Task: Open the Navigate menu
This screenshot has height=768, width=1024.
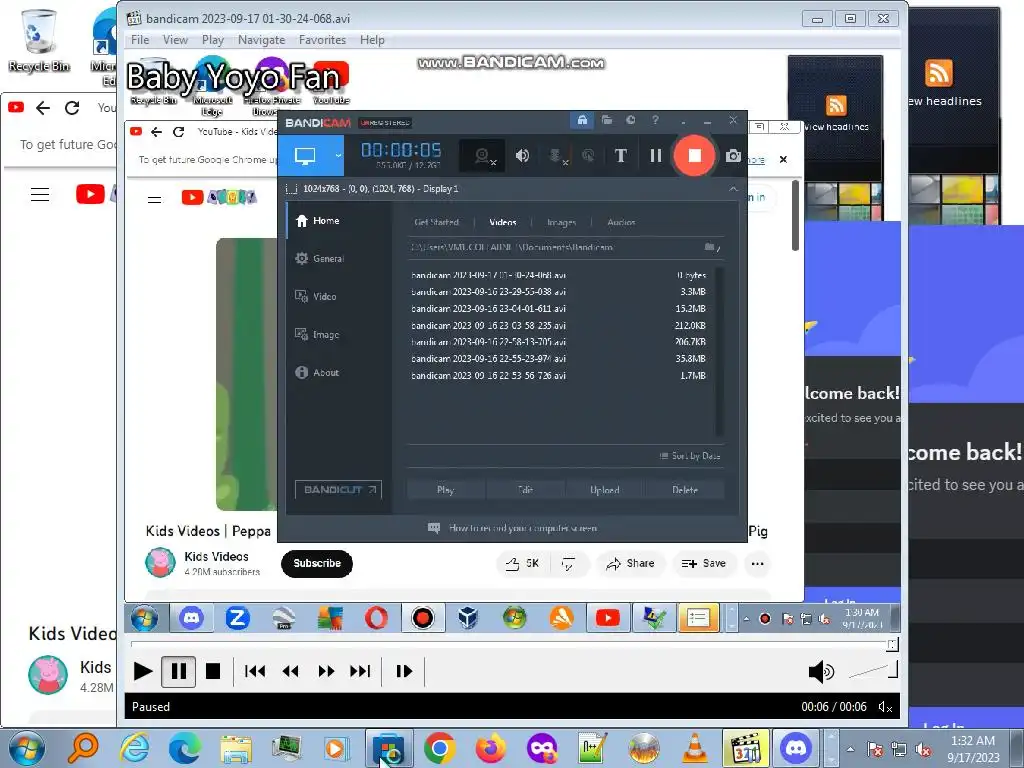Action: click(261, 40)
